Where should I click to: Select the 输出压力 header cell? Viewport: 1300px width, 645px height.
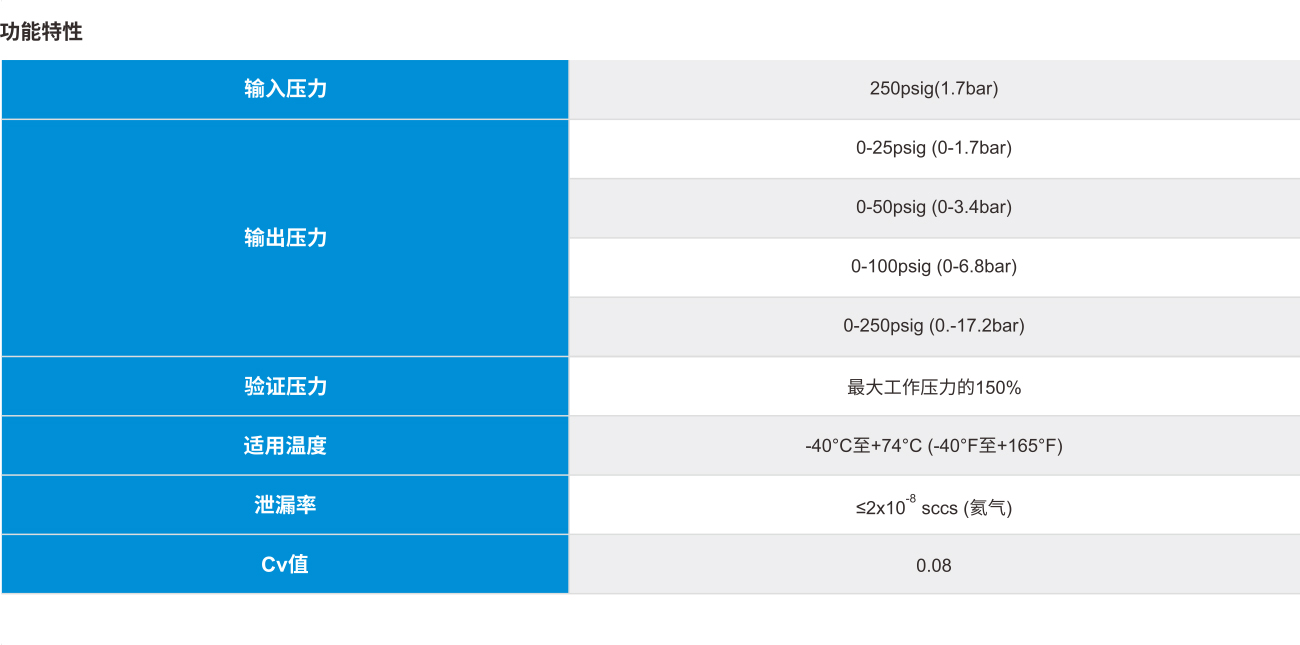click(285, 238)
